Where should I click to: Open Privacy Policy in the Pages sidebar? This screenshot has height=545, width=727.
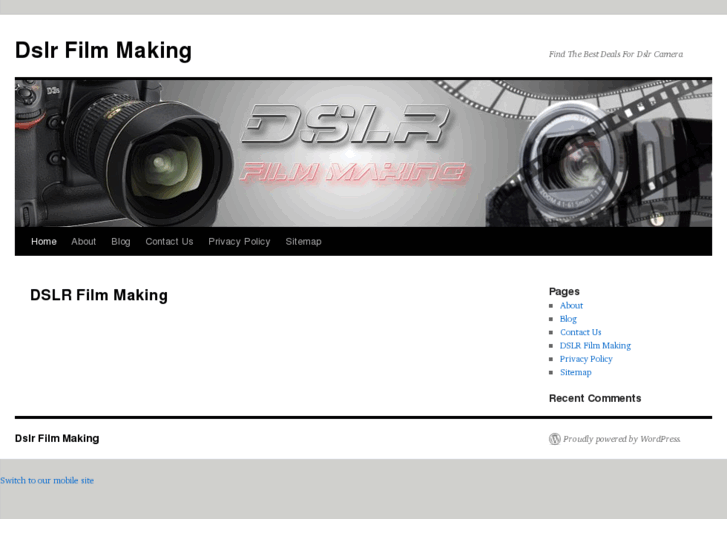pyautogui.click(x=586, y=359)
